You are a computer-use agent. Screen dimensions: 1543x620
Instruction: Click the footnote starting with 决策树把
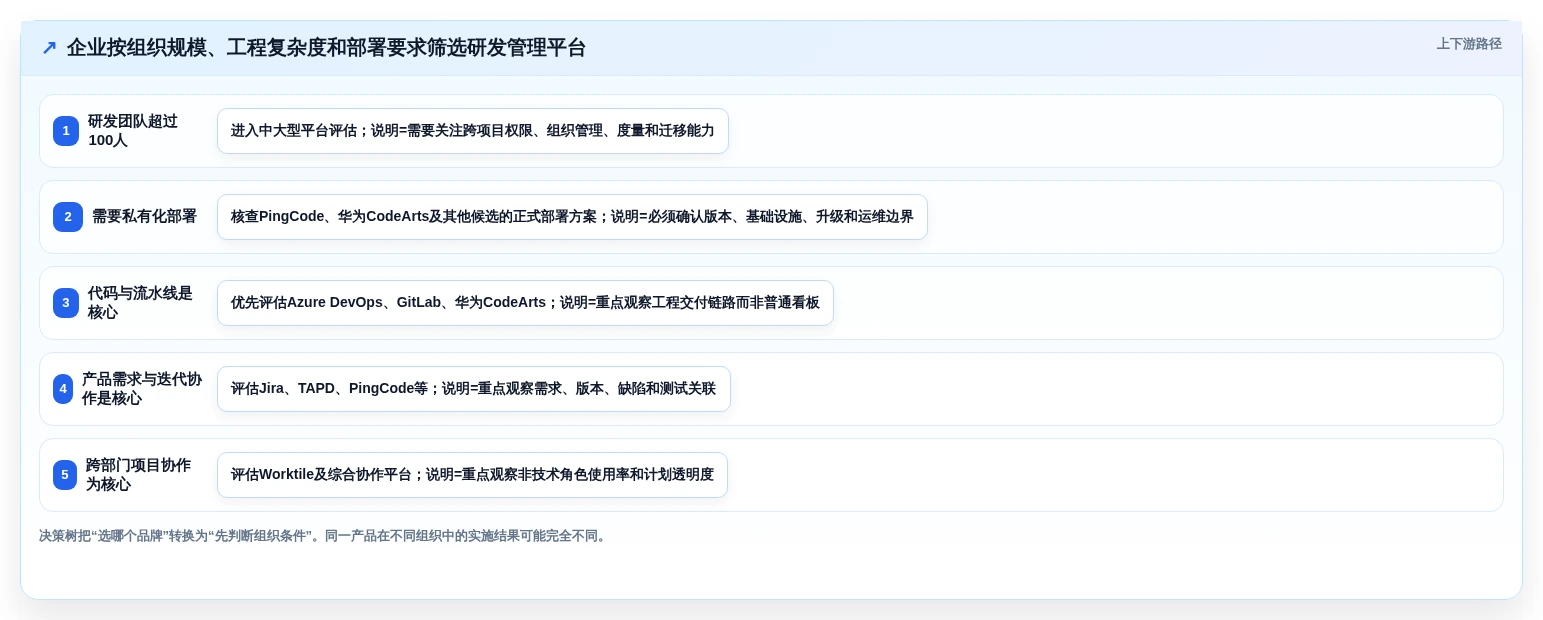coord(323,536)
